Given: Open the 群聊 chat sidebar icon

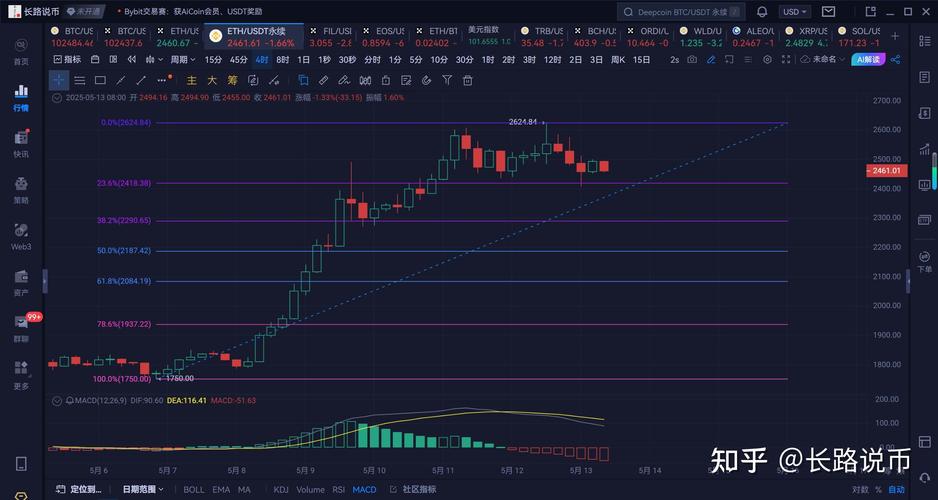Looking at the screenshot, I should pyautogui.click(x=21, y=328).
